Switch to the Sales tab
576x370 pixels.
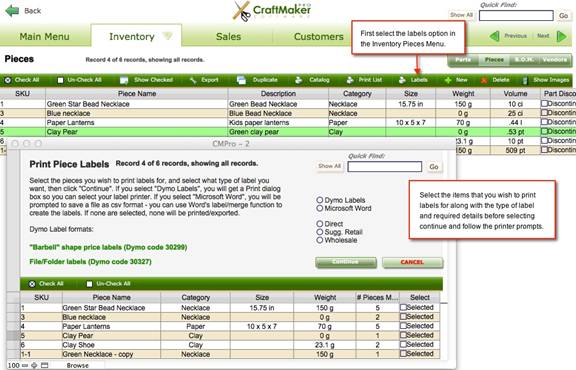point(228,36)
